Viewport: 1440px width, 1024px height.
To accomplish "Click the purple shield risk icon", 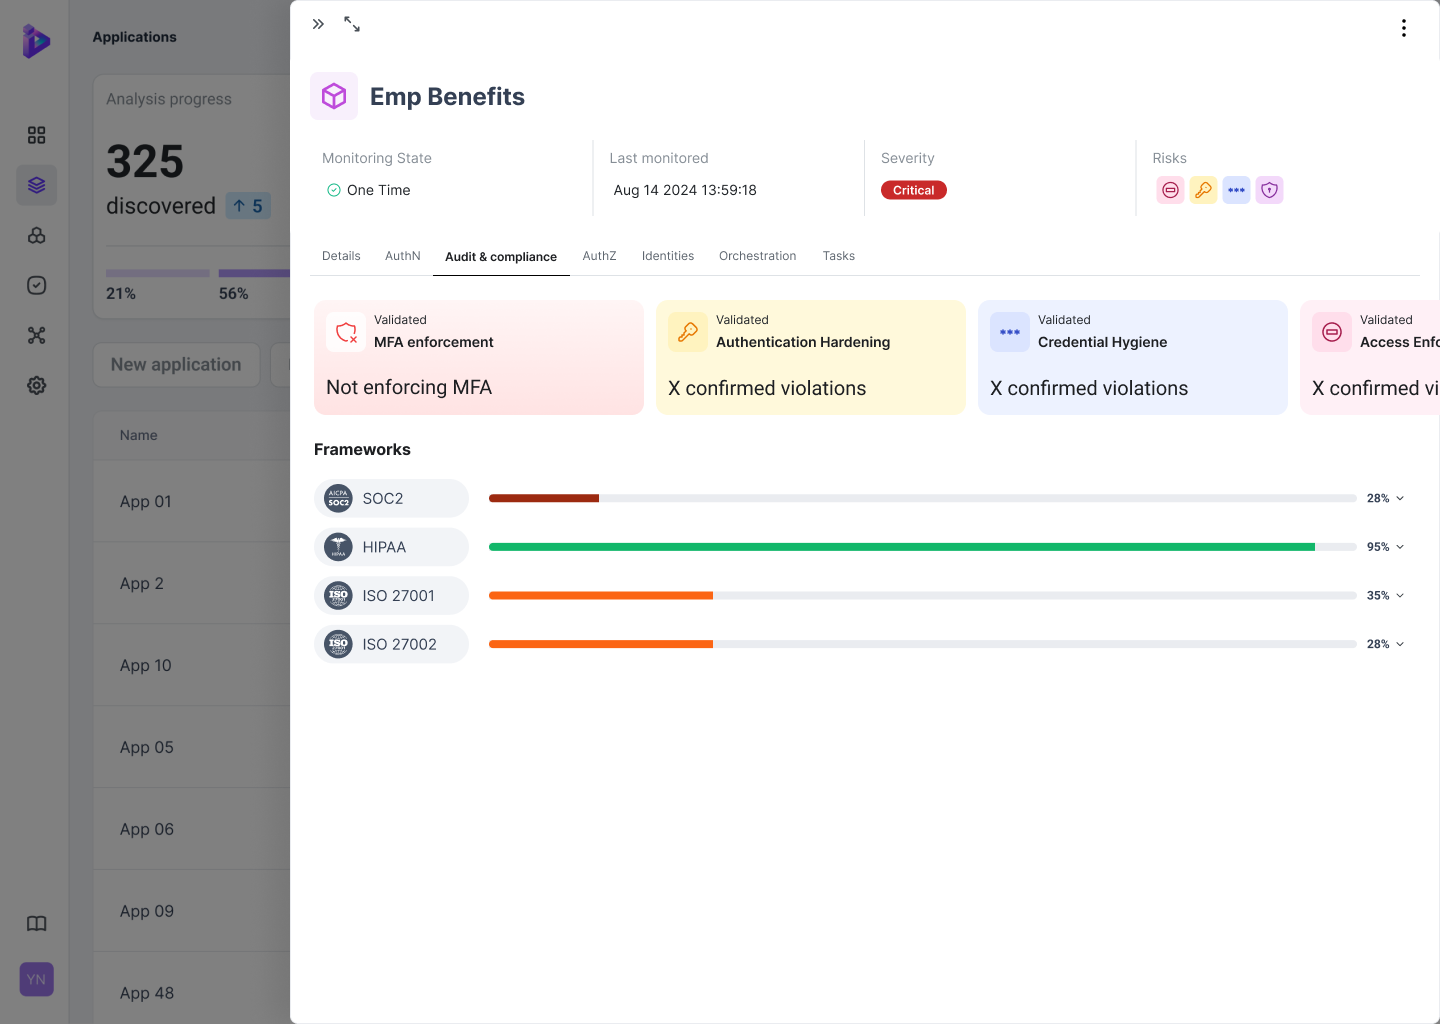I will tap(1269, 190).
